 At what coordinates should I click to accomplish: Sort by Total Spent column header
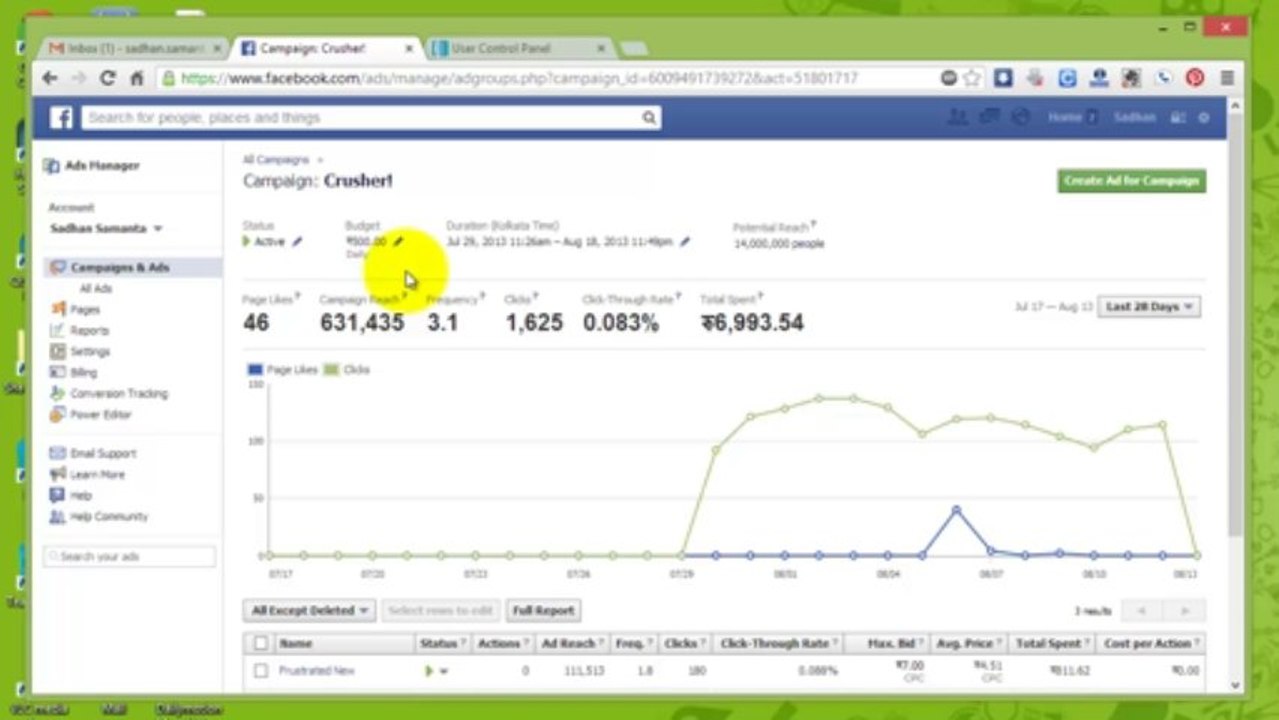1052,644
